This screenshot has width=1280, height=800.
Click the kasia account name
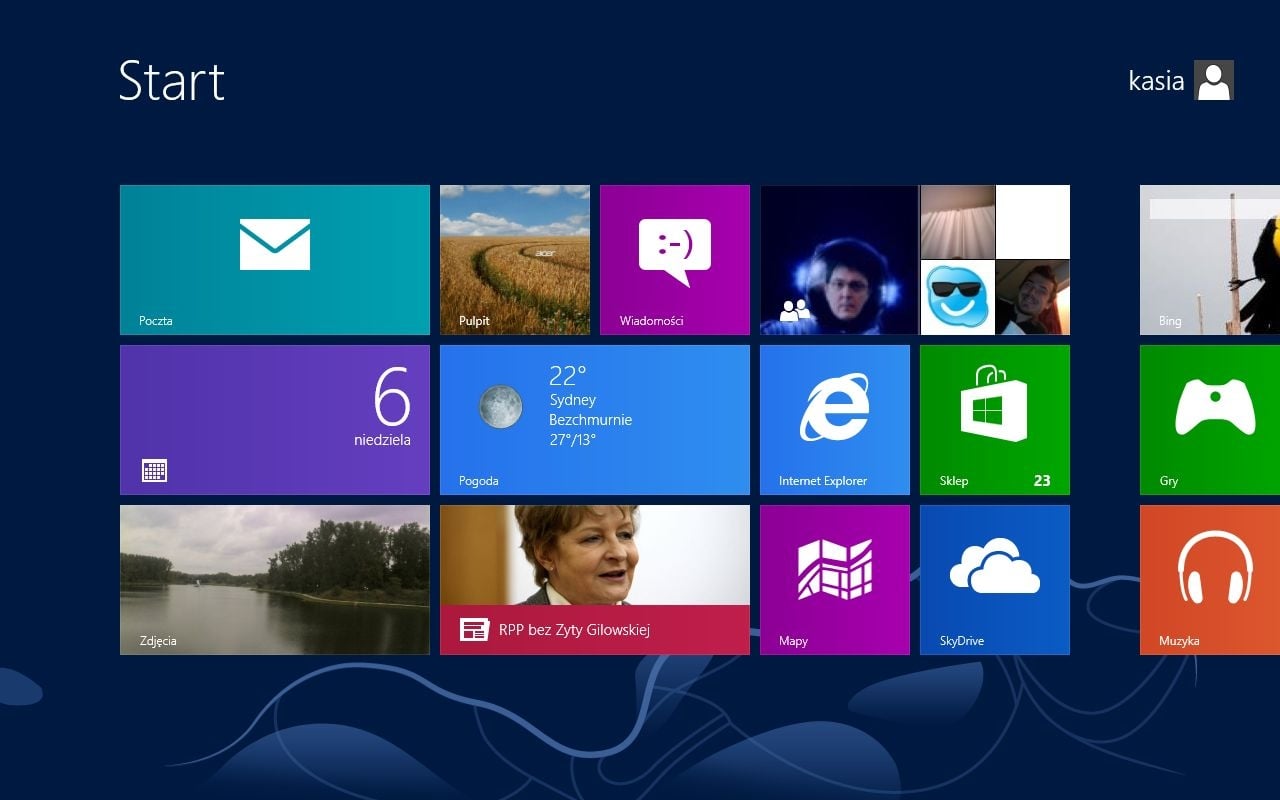tap(1156, 81)
